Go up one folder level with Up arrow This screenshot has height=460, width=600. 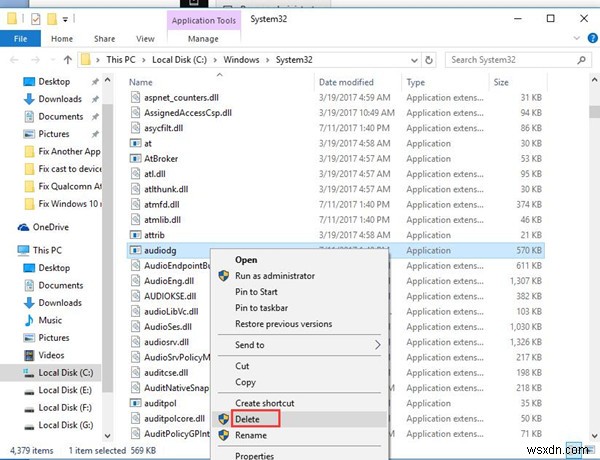[68, 60]
